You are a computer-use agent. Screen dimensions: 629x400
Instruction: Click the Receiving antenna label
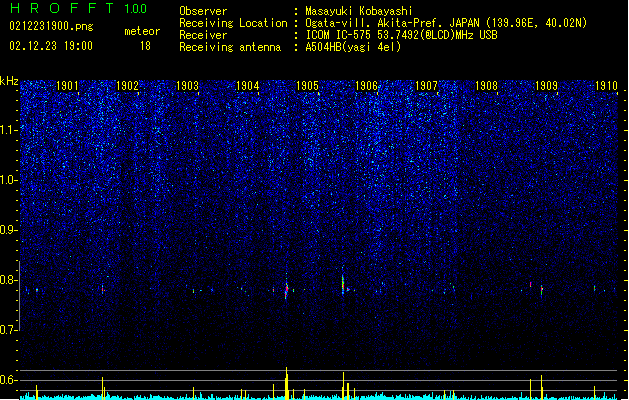230,47
